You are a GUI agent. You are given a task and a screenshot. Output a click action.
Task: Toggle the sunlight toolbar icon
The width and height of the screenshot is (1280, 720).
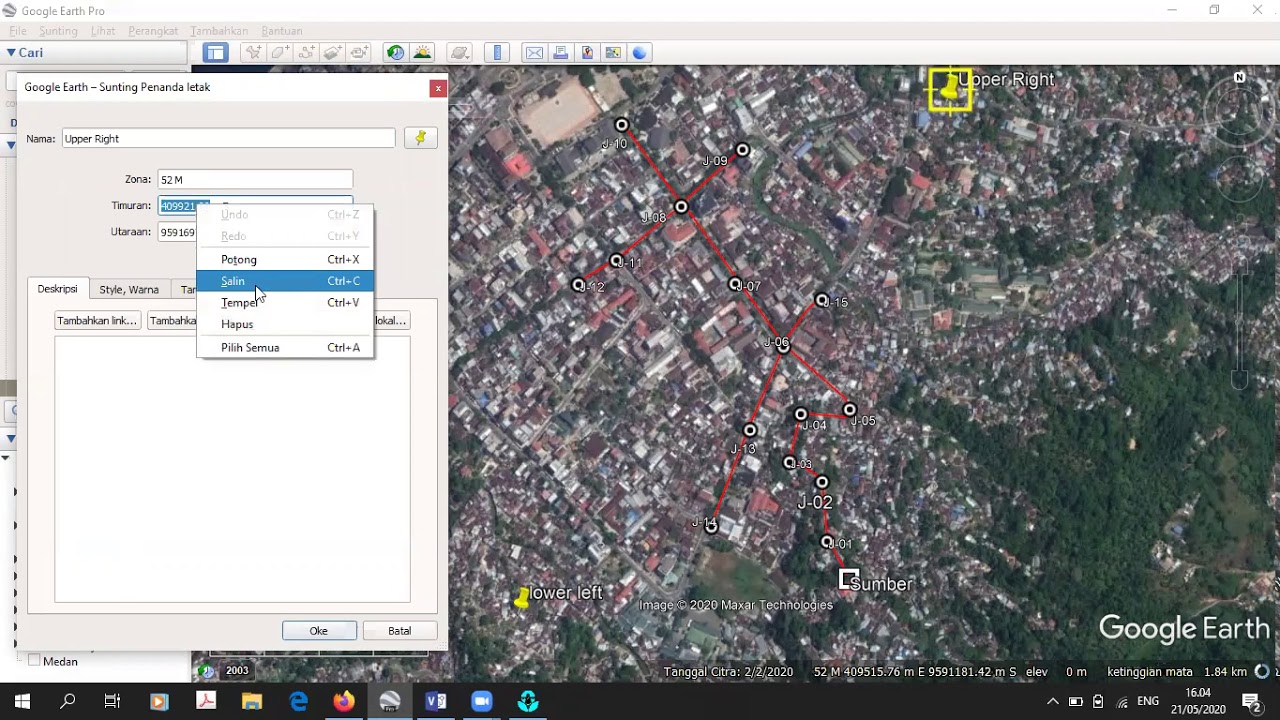point(422,53)
